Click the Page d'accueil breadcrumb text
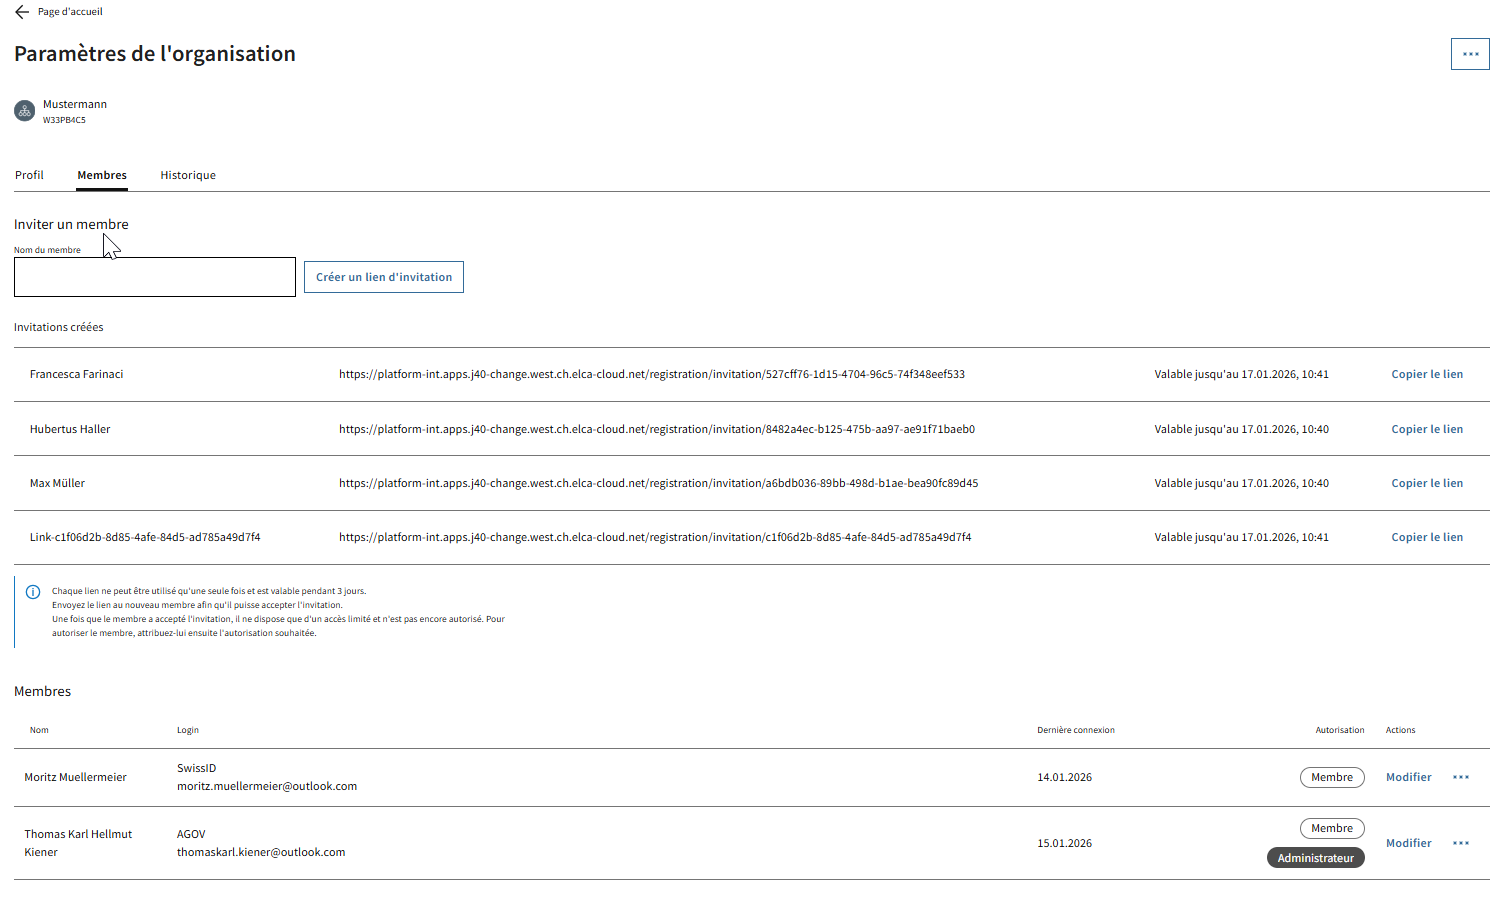Screen dimensions: 1510x913 click(x=70, y=12)
